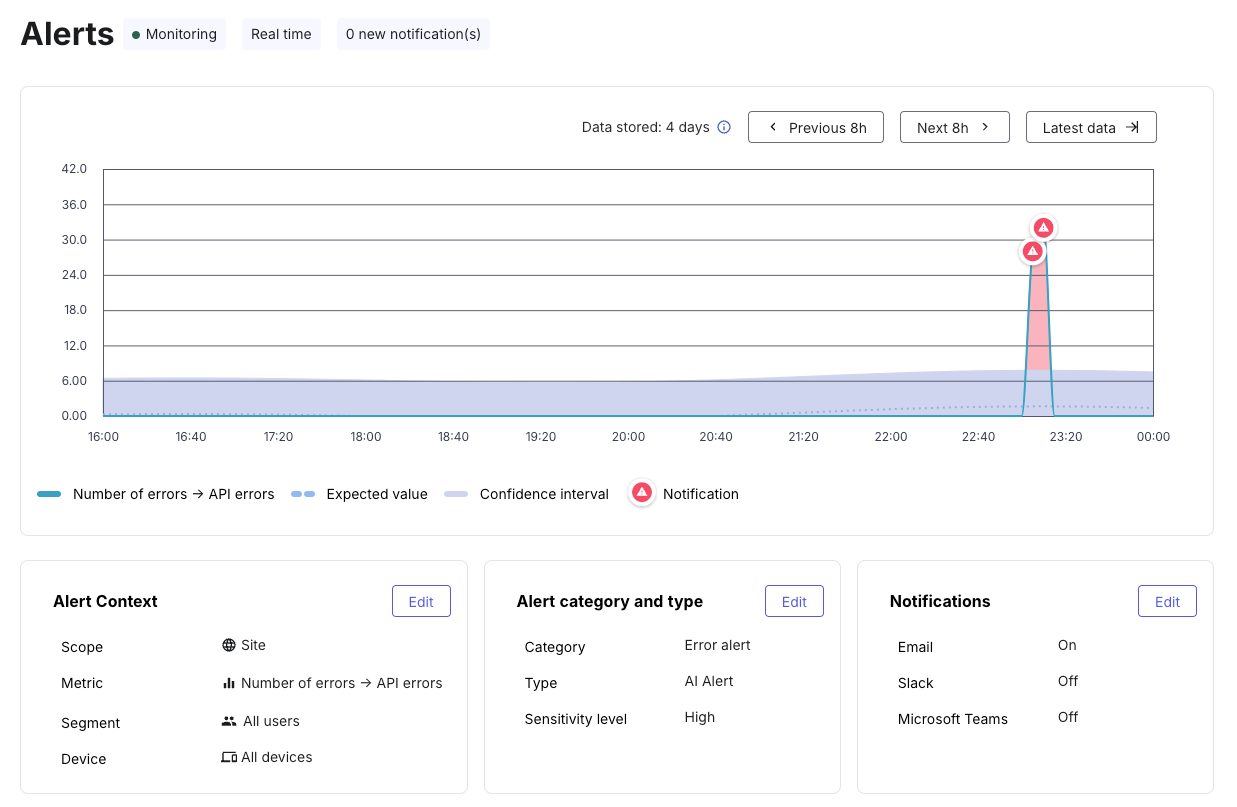Click the Real time badge

click(281, 34)
